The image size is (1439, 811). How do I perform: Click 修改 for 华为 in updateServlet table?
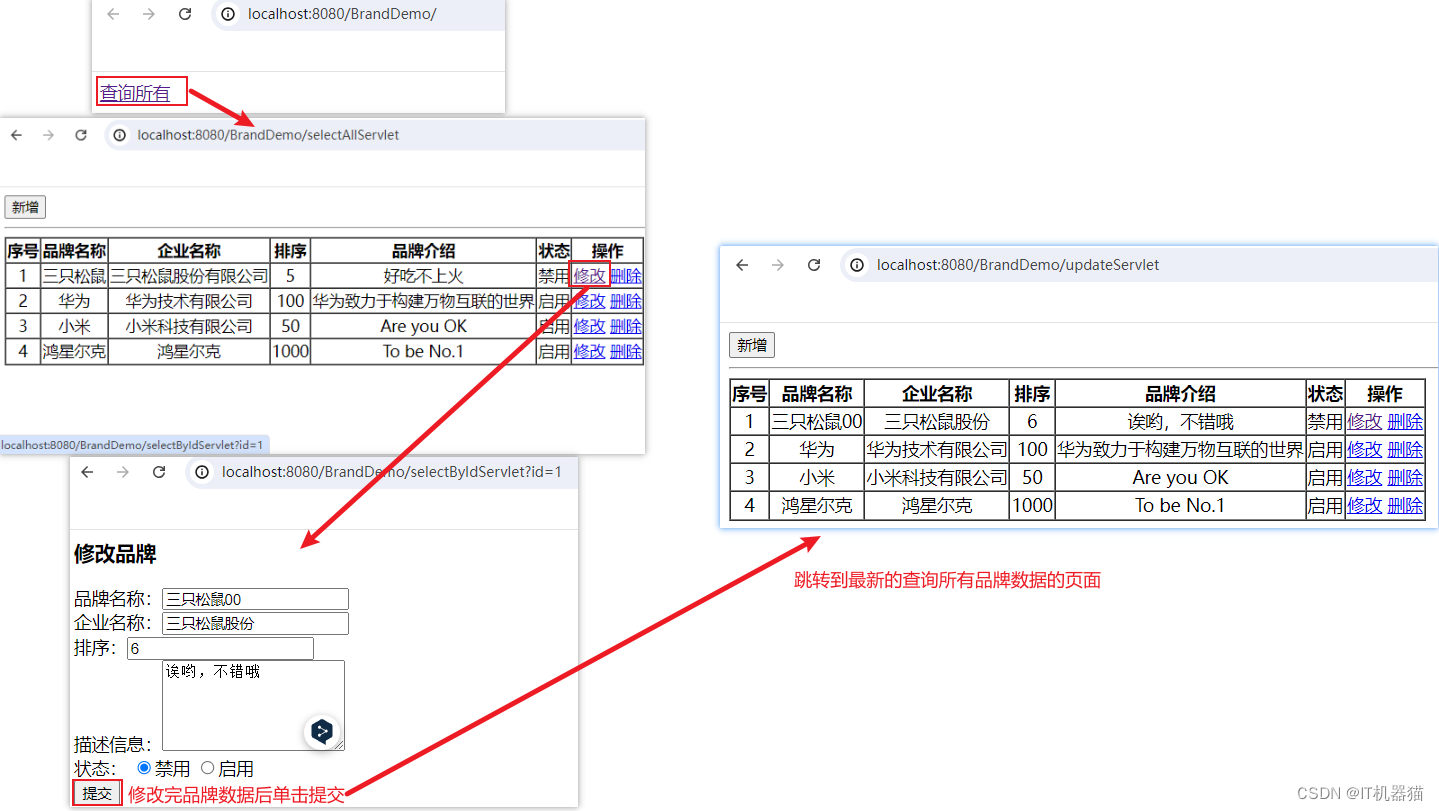tap(1365, 450)
